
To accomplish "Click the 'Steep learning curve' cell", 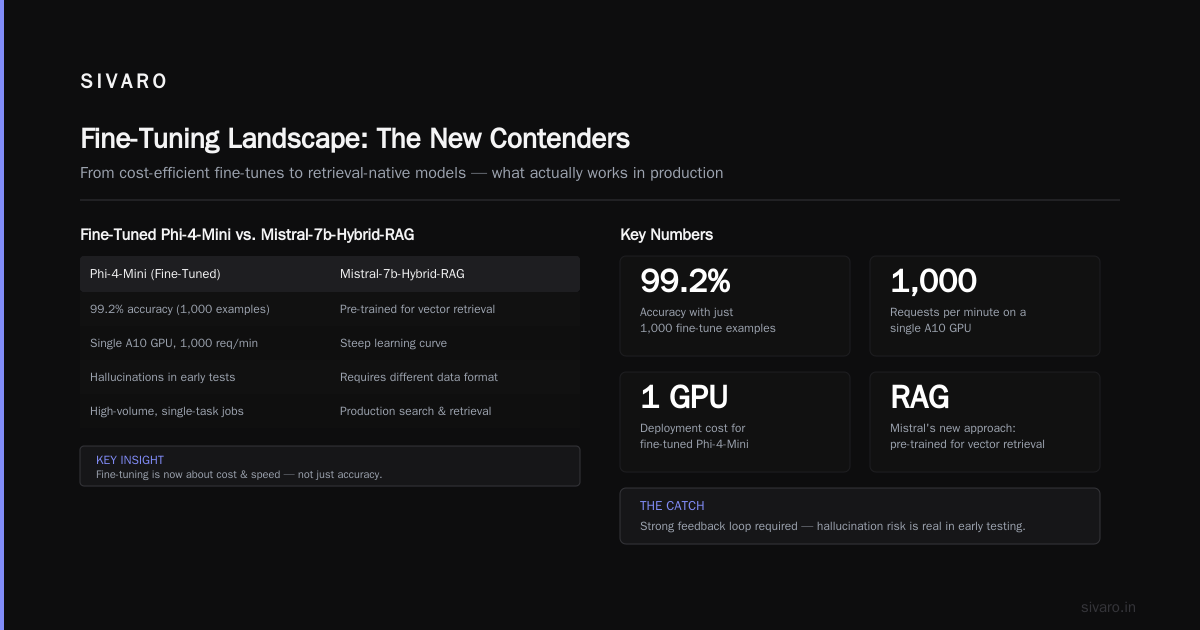I will tap(393, 343).
